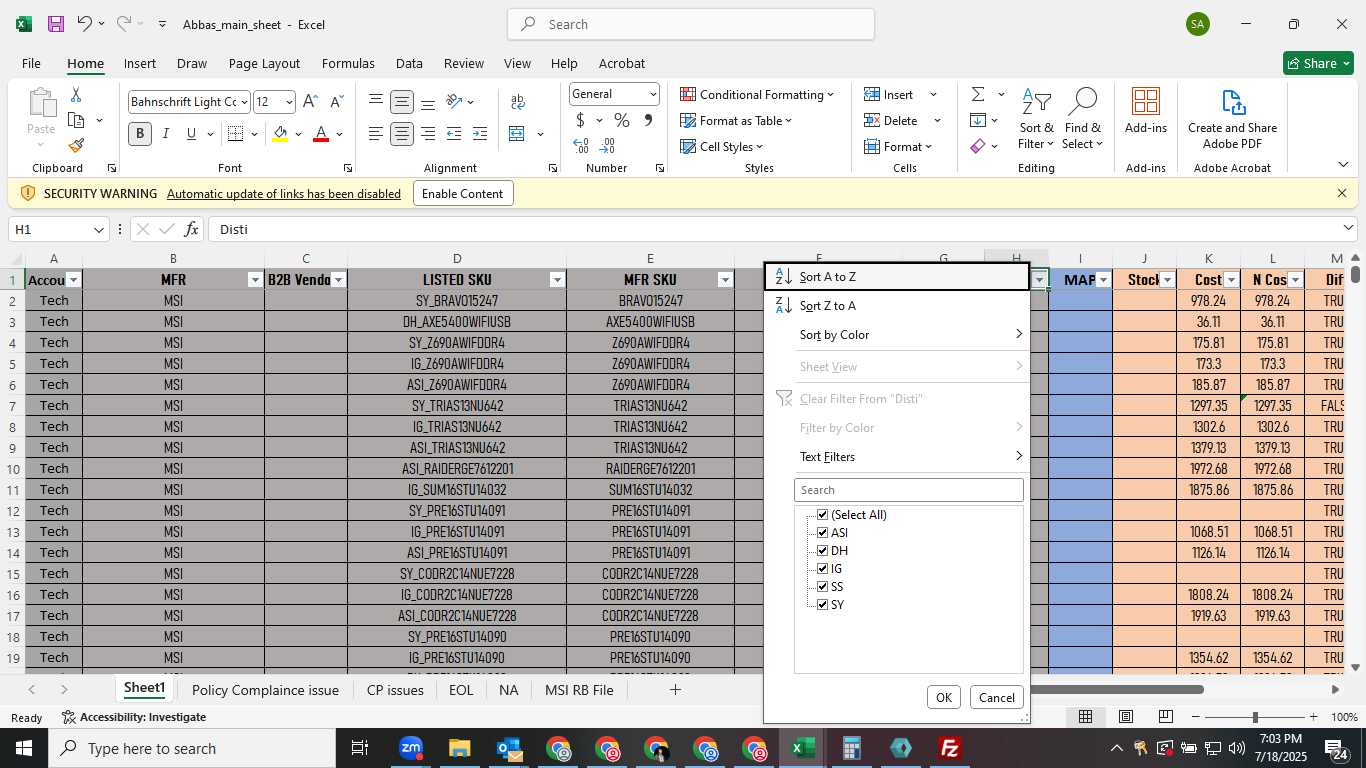1366x768 pixels.
Task: Click the Comma Style icon
Action: point(648,120)
